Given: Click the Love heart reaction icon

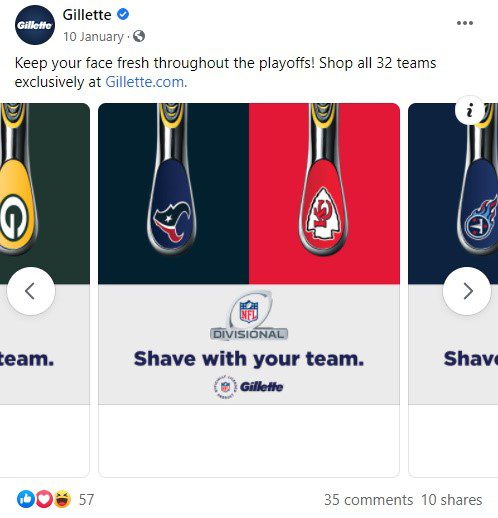Looking at the screenshot, I should click(x=44, y=499).
